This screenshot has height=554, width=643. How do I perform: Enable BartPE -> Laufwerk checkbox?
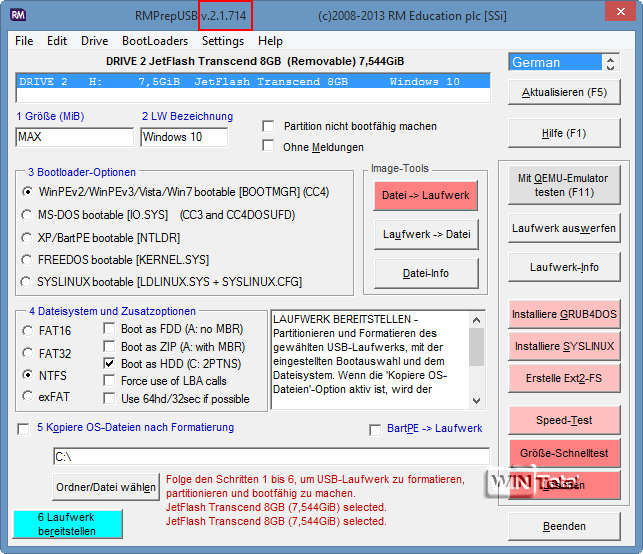(375, 430)
